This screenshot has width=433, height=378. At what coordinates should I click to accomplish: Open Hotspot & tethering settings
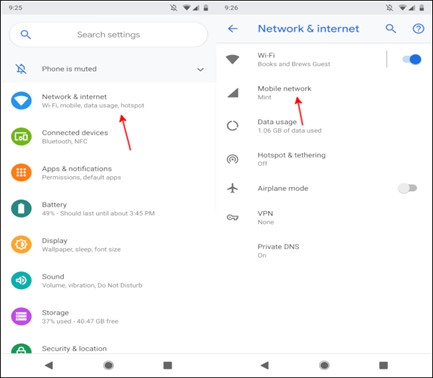tap(324, 159)
